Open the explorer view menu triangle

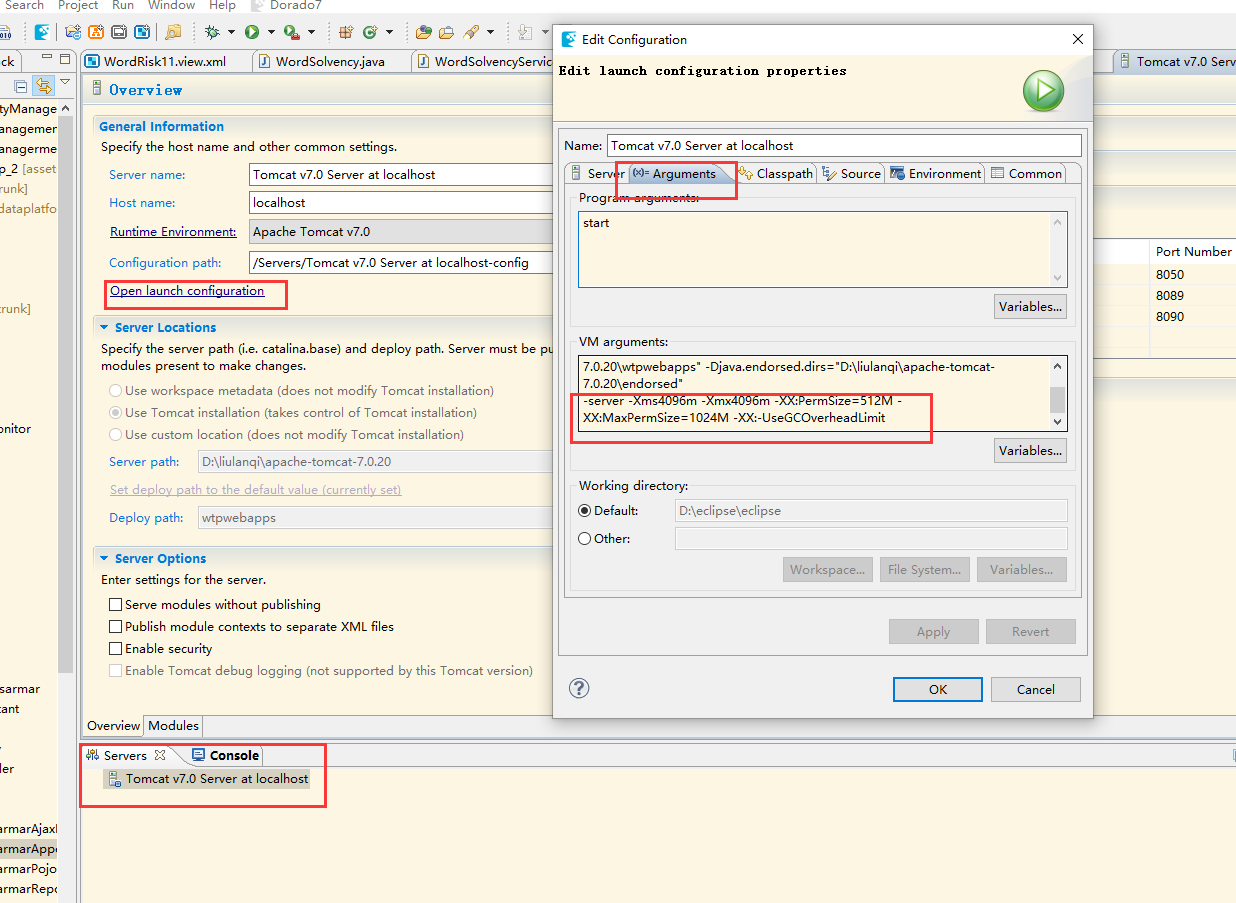coord(65,82)
